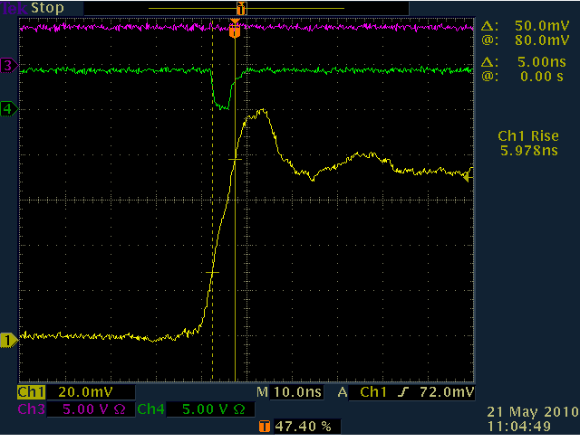Select the Ch1 channel label
Viewport: 580px width, 435px height.
[31, 392]
